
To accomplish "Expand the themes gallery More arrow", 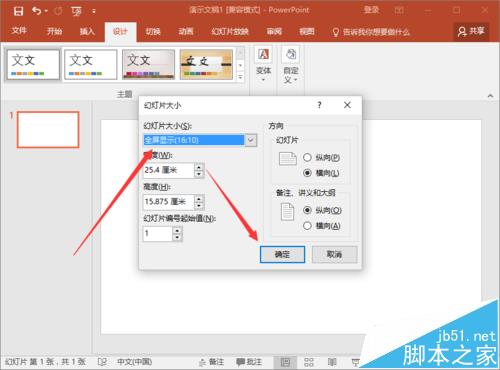I will pos(240,77).
